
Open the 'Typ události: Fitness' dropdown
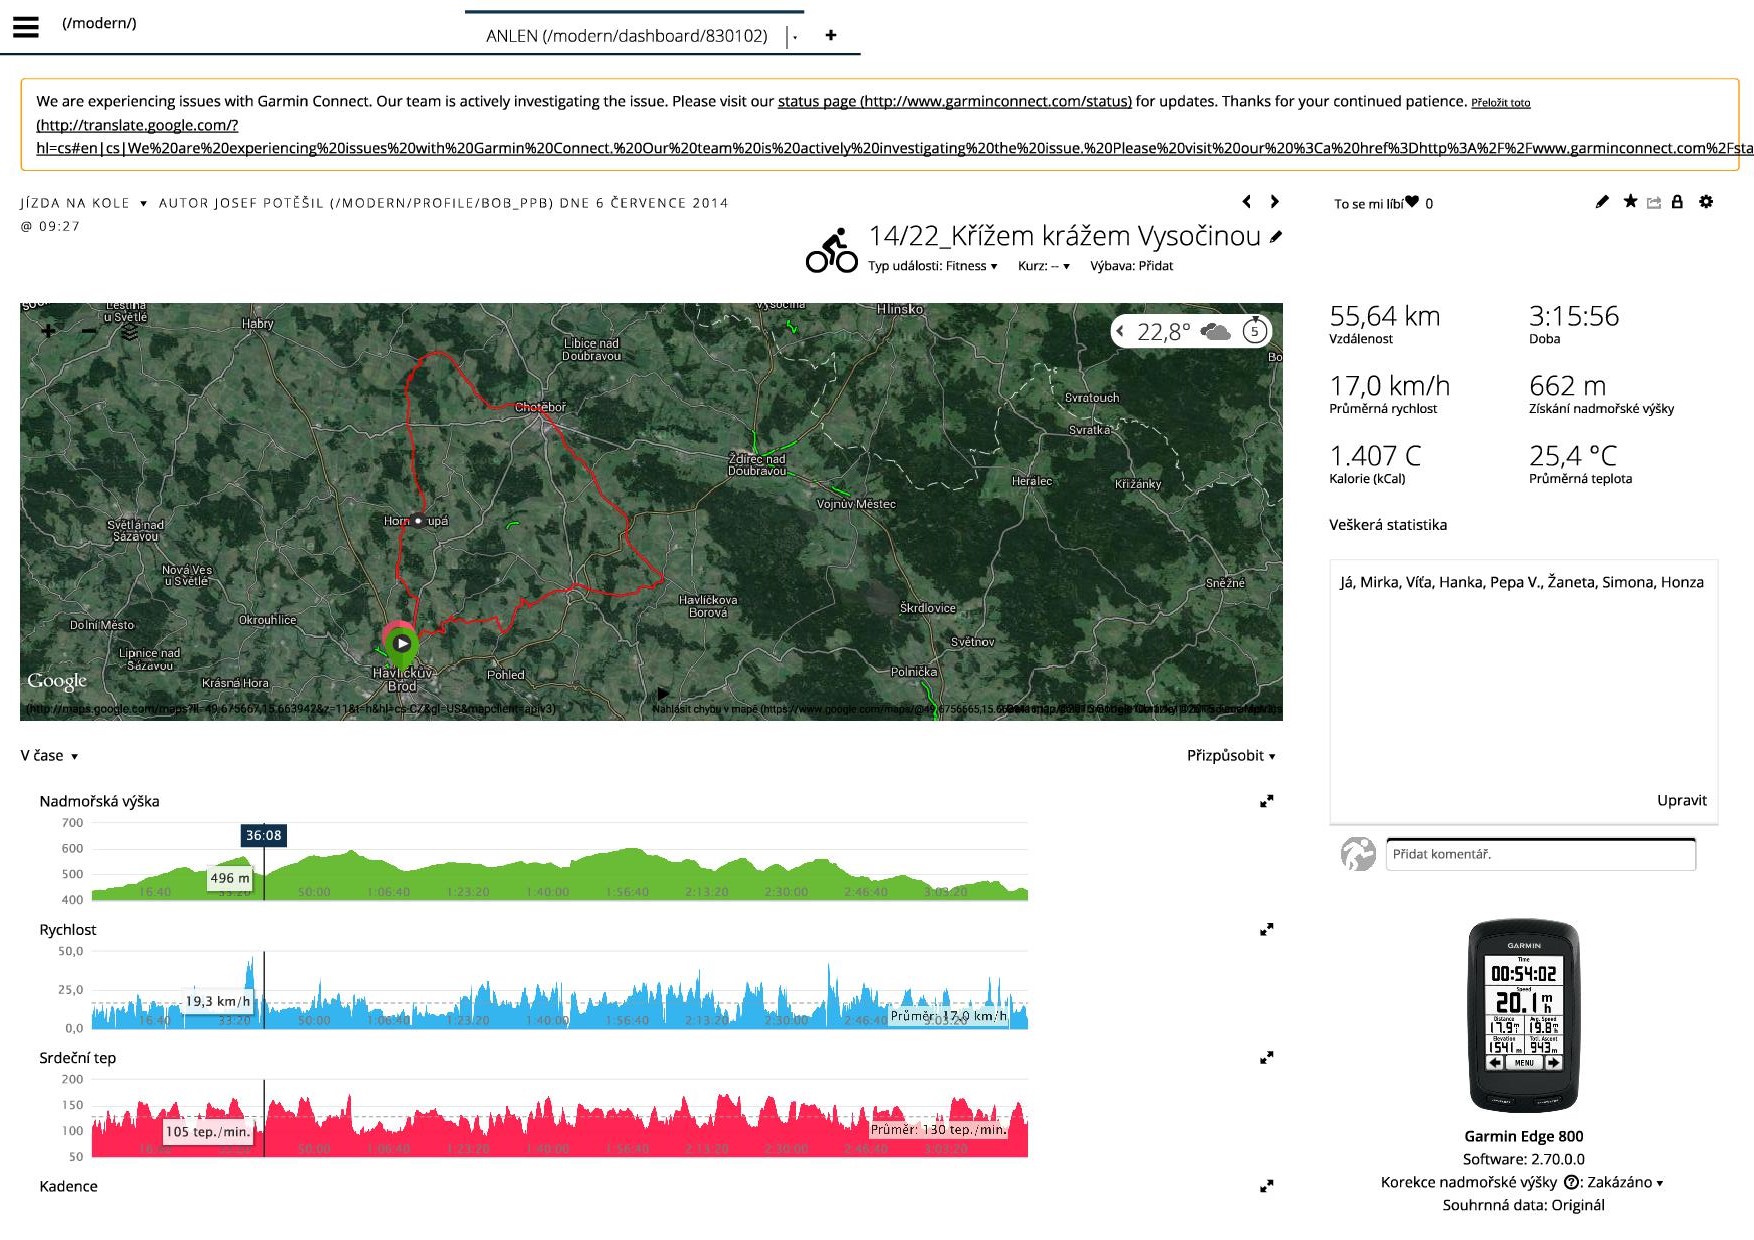point(932,266)
